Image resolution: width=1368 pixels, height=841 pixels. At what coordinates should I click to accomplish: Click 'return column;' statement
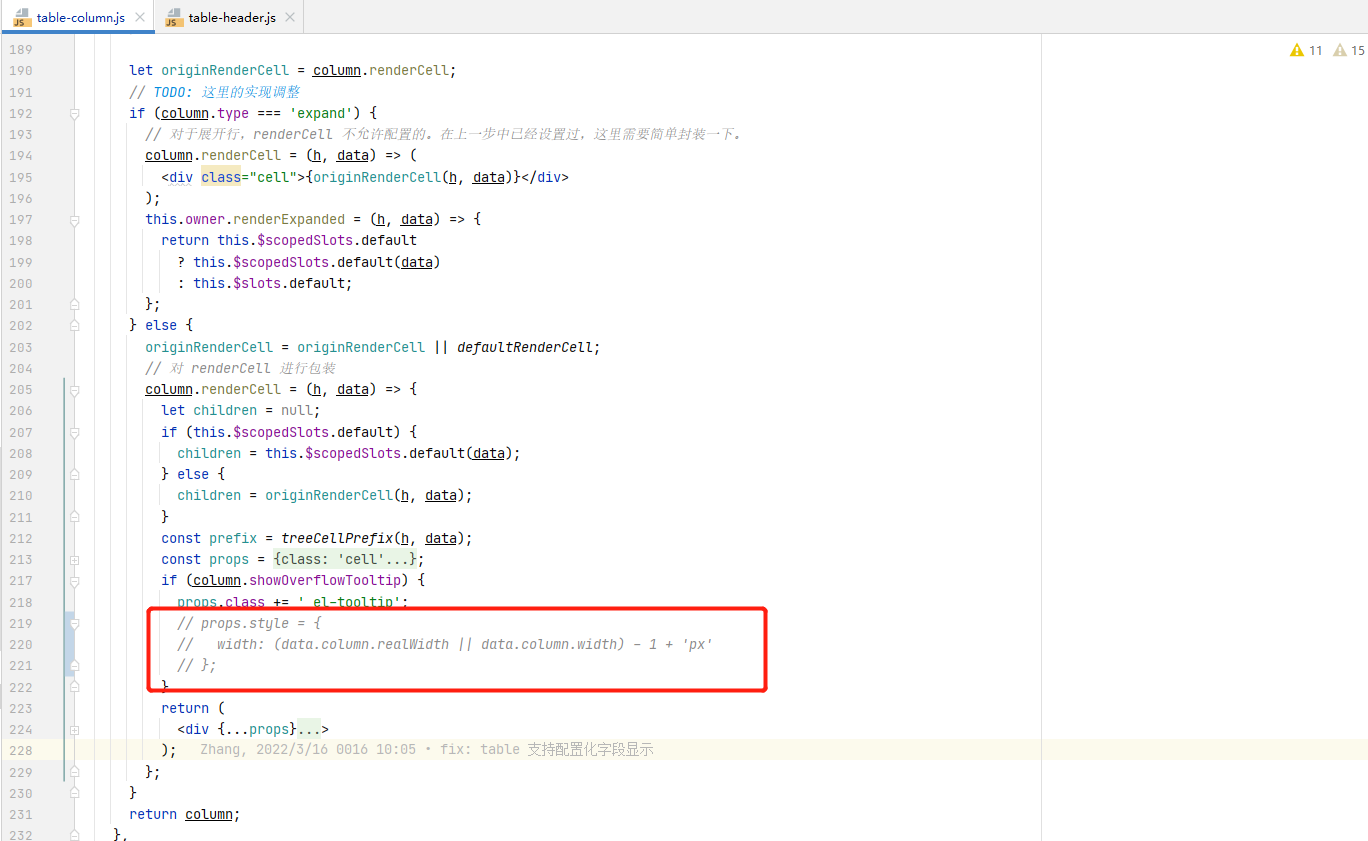185,814
